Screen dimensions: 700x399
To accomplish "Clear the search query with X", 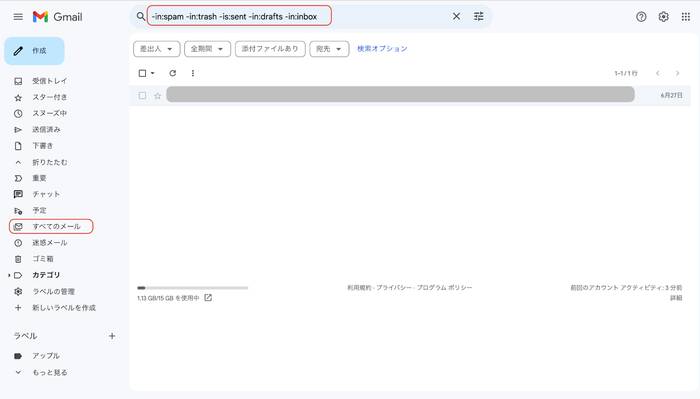I will pyautogui.click(x=456, y=17).
